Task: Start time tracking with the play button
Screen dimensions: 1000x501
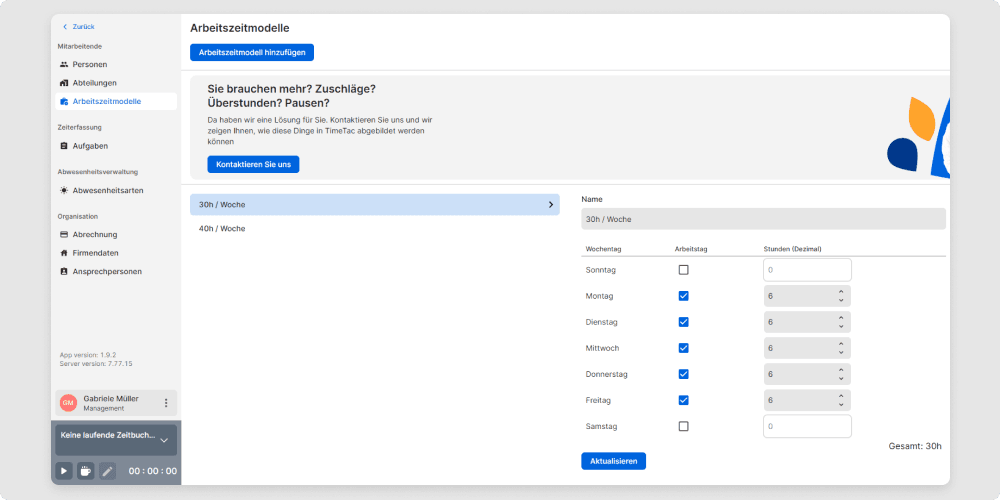Action: (x=64, y=471)
